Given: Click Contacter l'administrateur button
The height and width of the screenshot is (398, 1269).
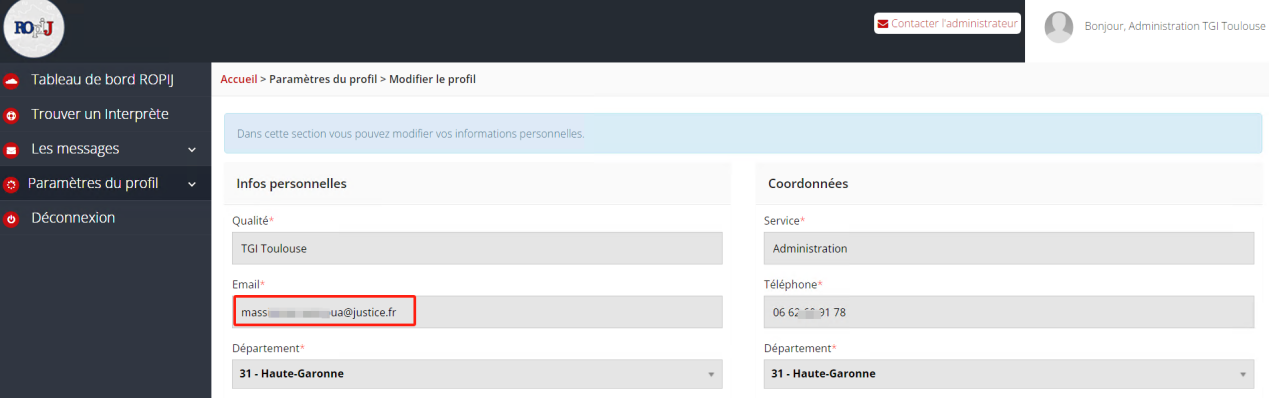Looking at the screenshot, I should point(947,23).
